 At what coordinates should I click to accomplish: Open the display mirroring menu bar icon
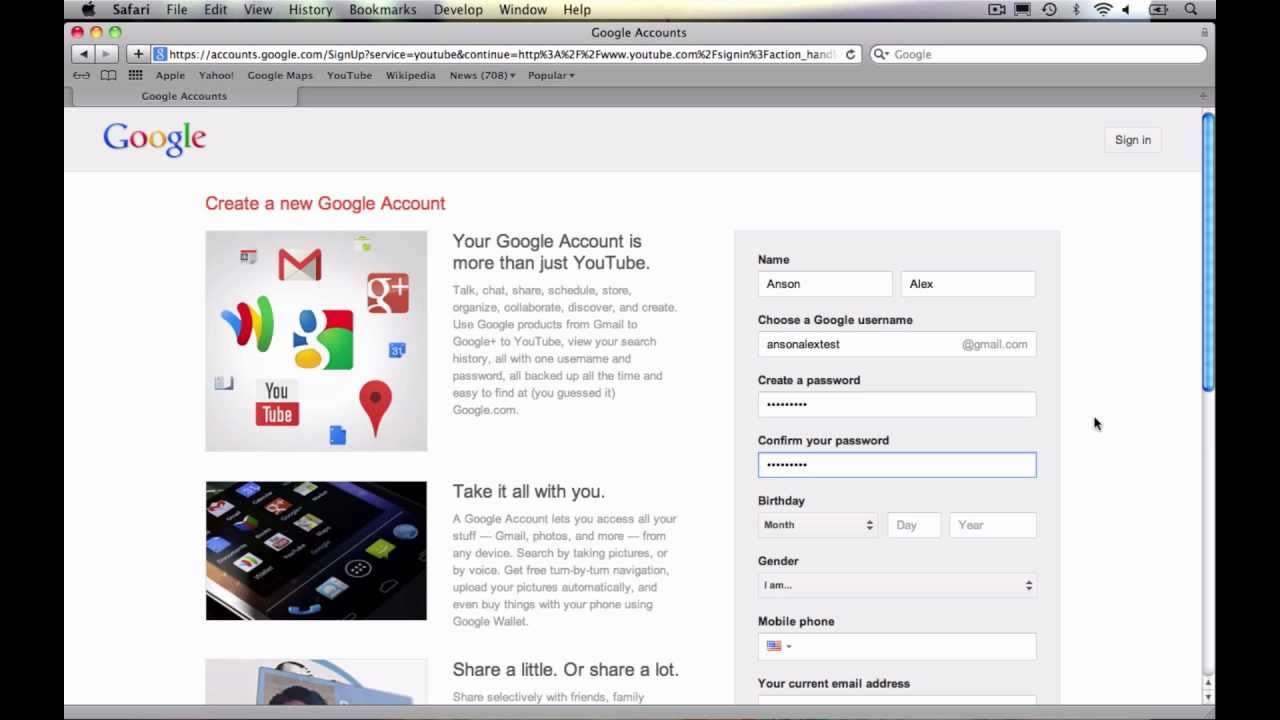1022,9
